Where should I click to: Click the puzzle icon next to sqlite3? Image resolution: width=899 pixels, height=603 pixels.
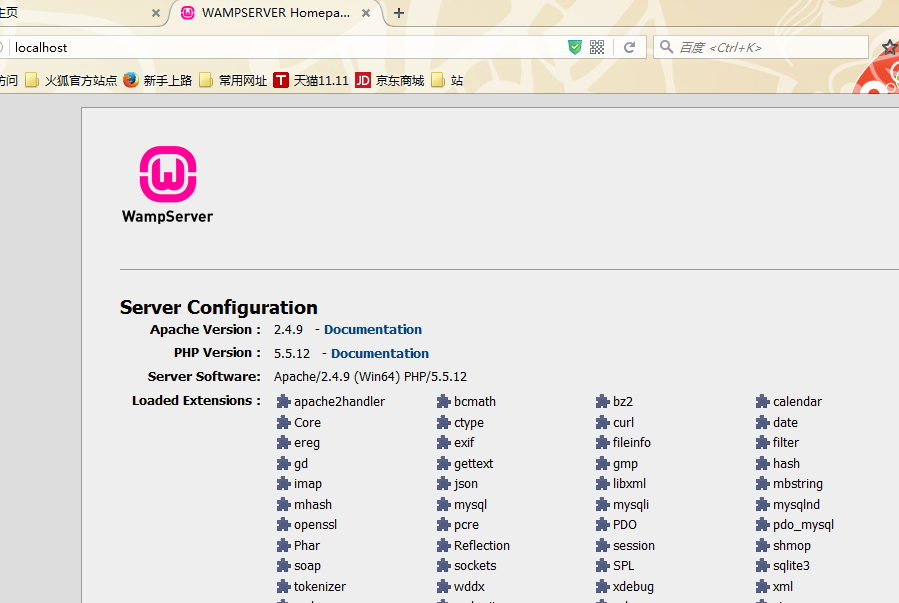coord(762,566)
